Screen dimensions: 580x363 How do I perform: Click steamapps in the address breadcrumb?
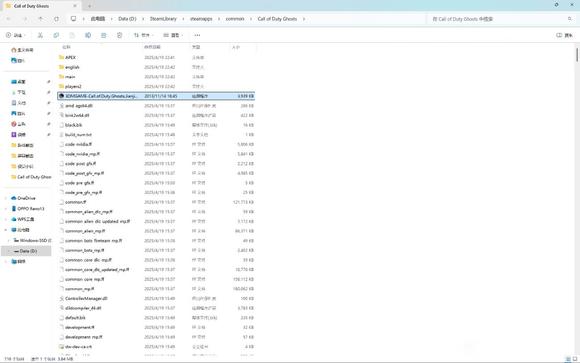click(201, 19)
